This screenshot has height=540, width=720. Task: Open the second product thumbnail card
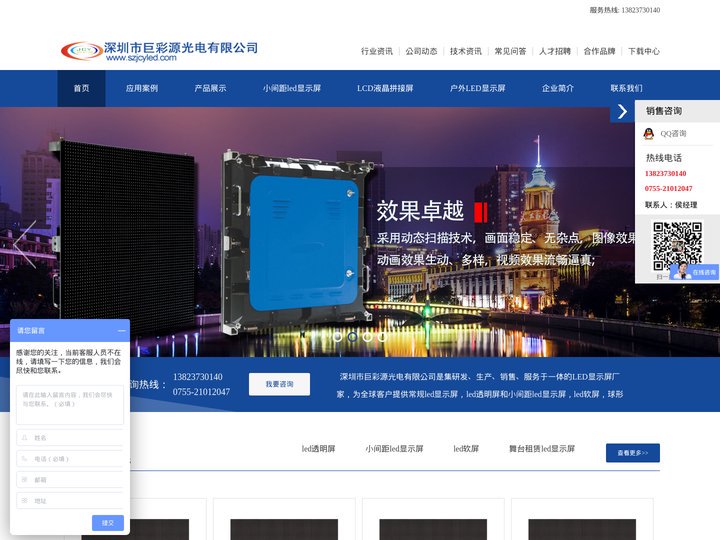click(x=284, y=519)
